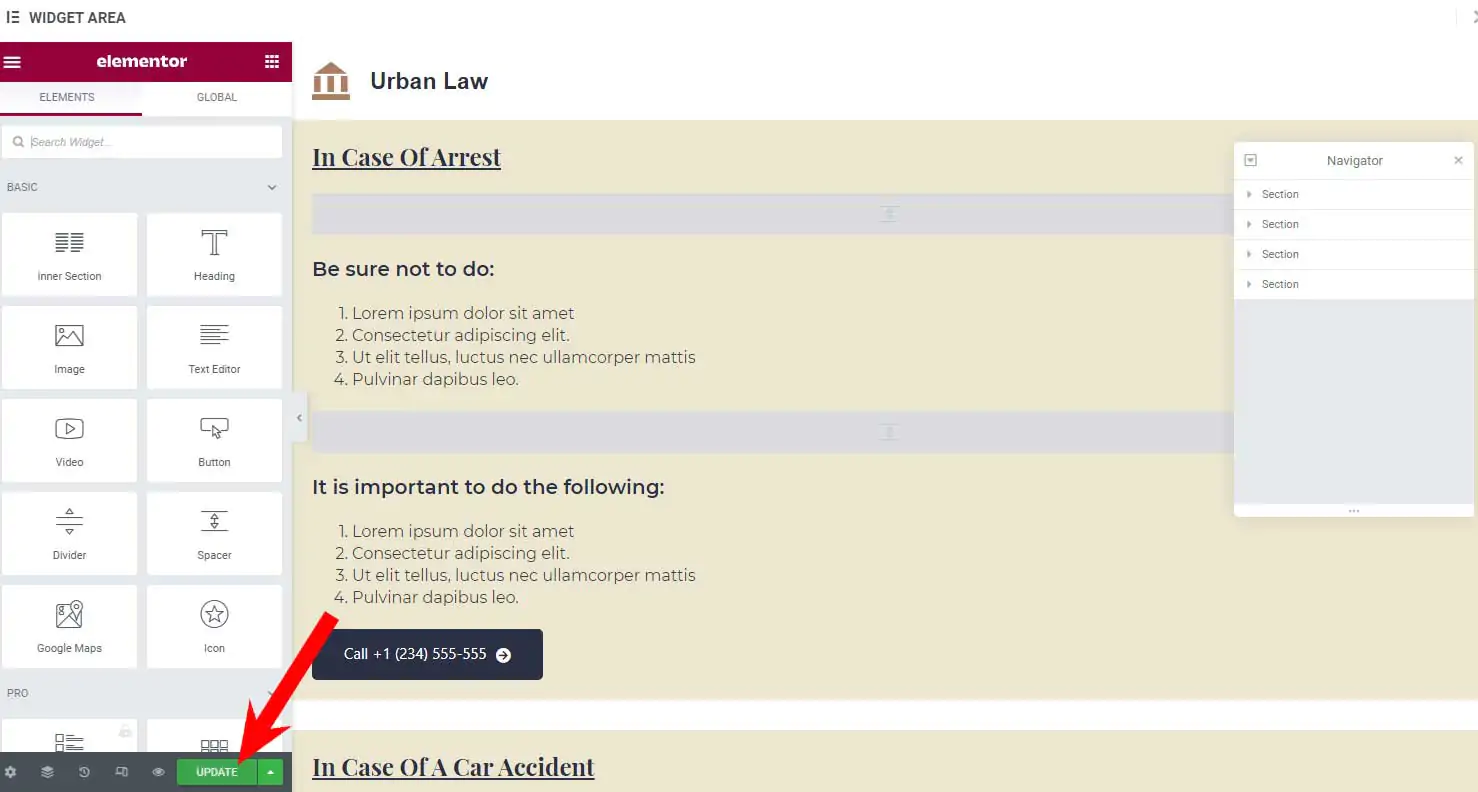Image resolution: width=1478 pixels, height=792 pixels.
Task: Open Navigator layers icon in bottom bar
Action: [47, 772]
